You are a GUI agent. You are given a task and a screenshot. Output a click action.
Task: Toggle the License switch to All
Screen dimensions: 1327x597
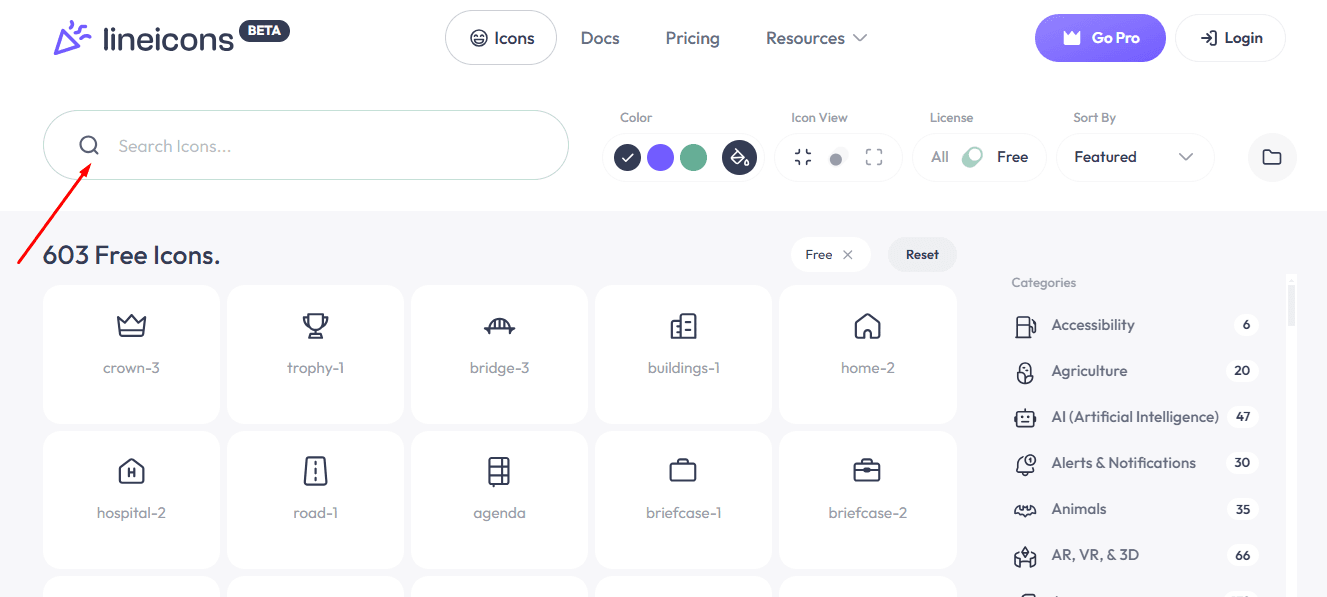tap(940, 157)
